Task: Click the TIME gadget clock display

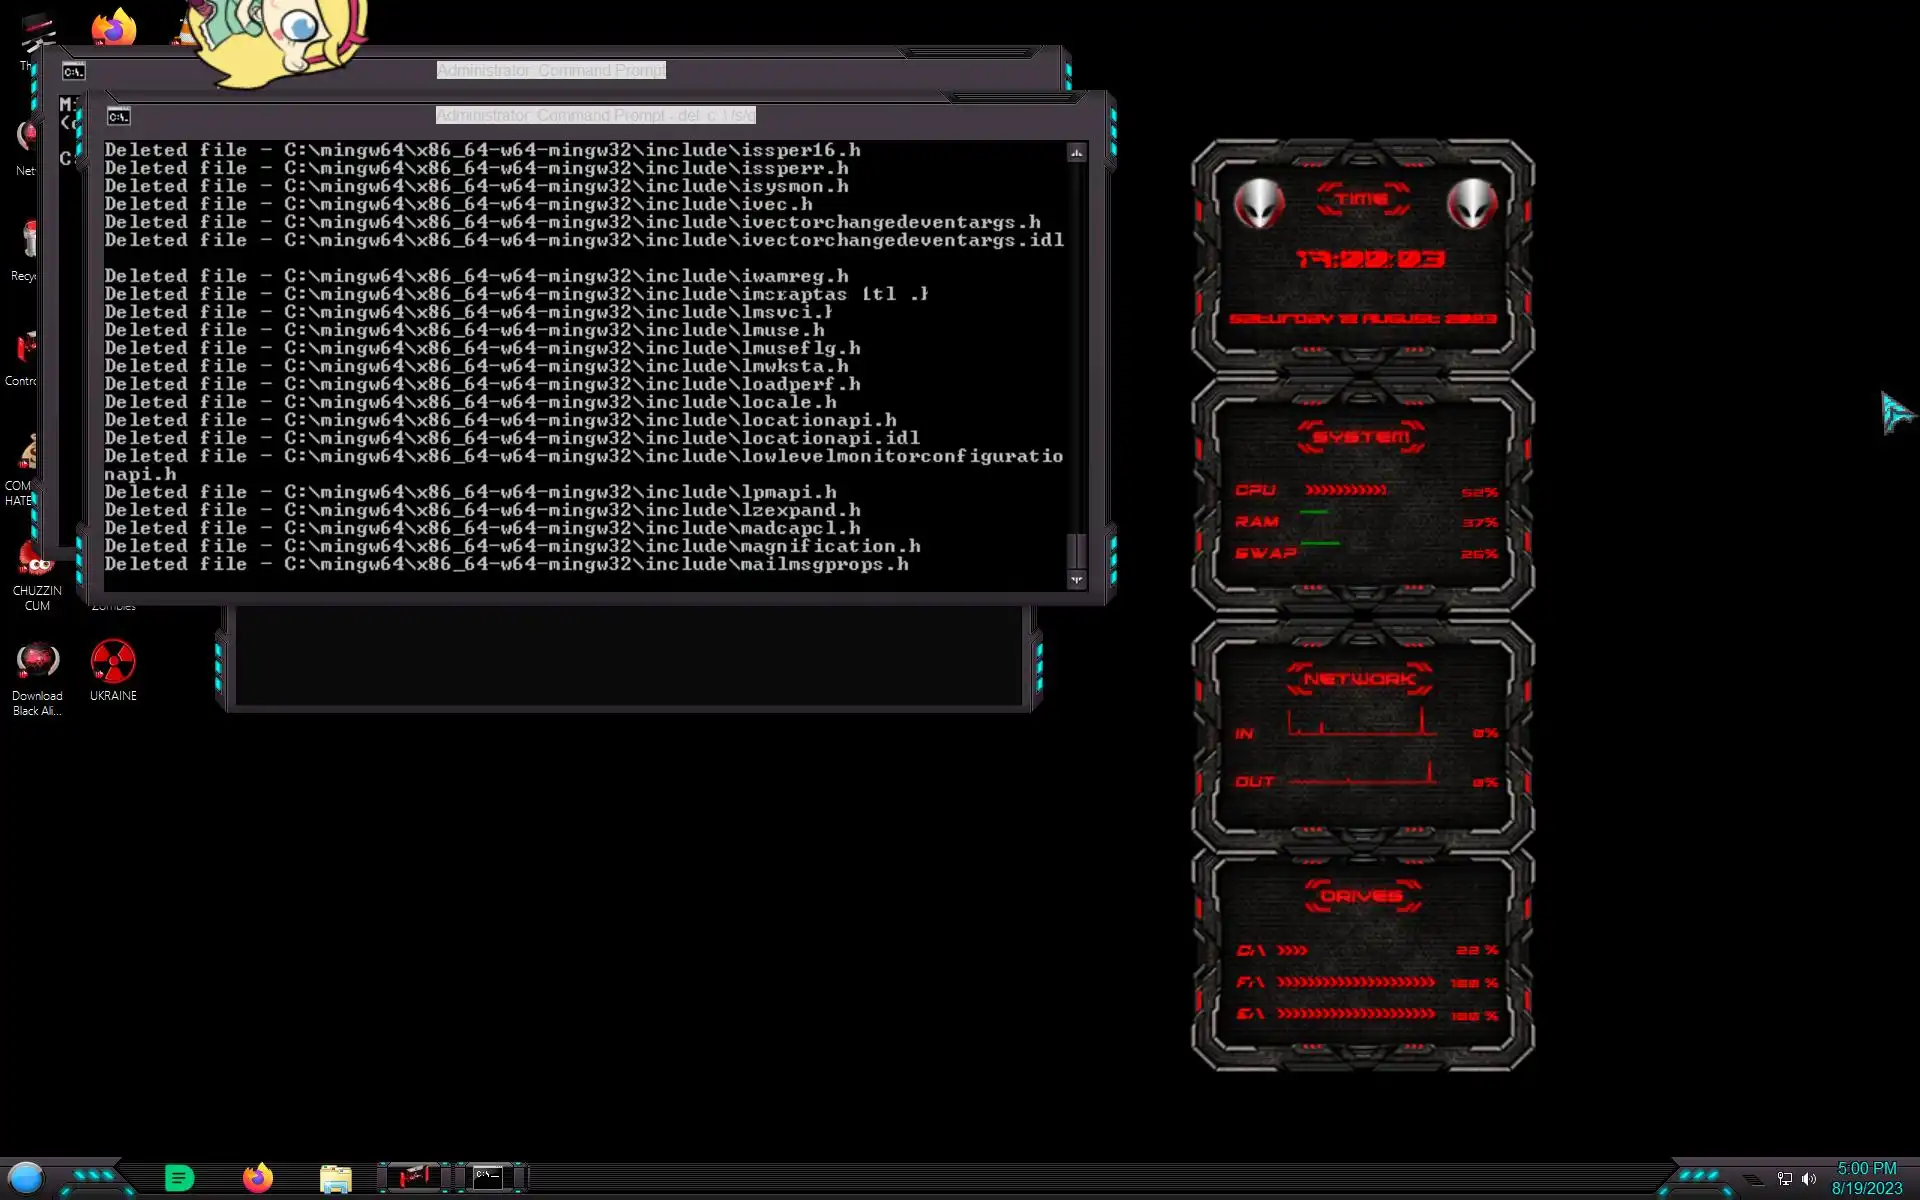Action: pyautogui.click(x=1369, y=260)
